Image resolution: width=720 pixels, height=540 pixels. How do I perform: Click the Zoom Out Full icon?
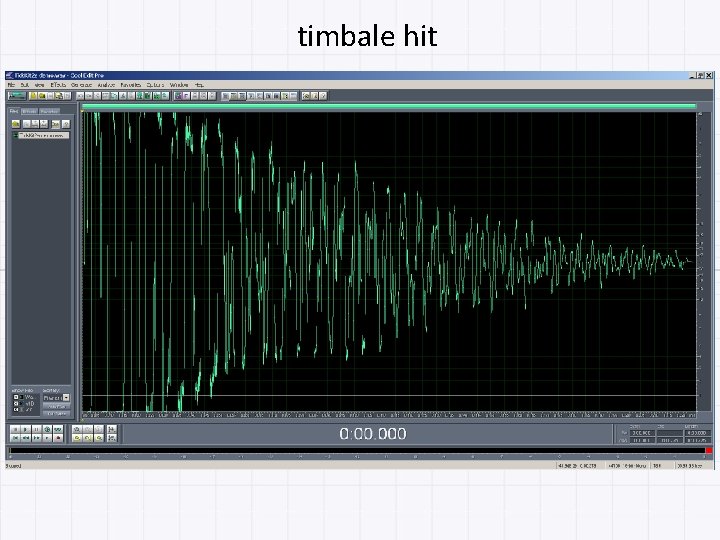[x=99, y=429]
